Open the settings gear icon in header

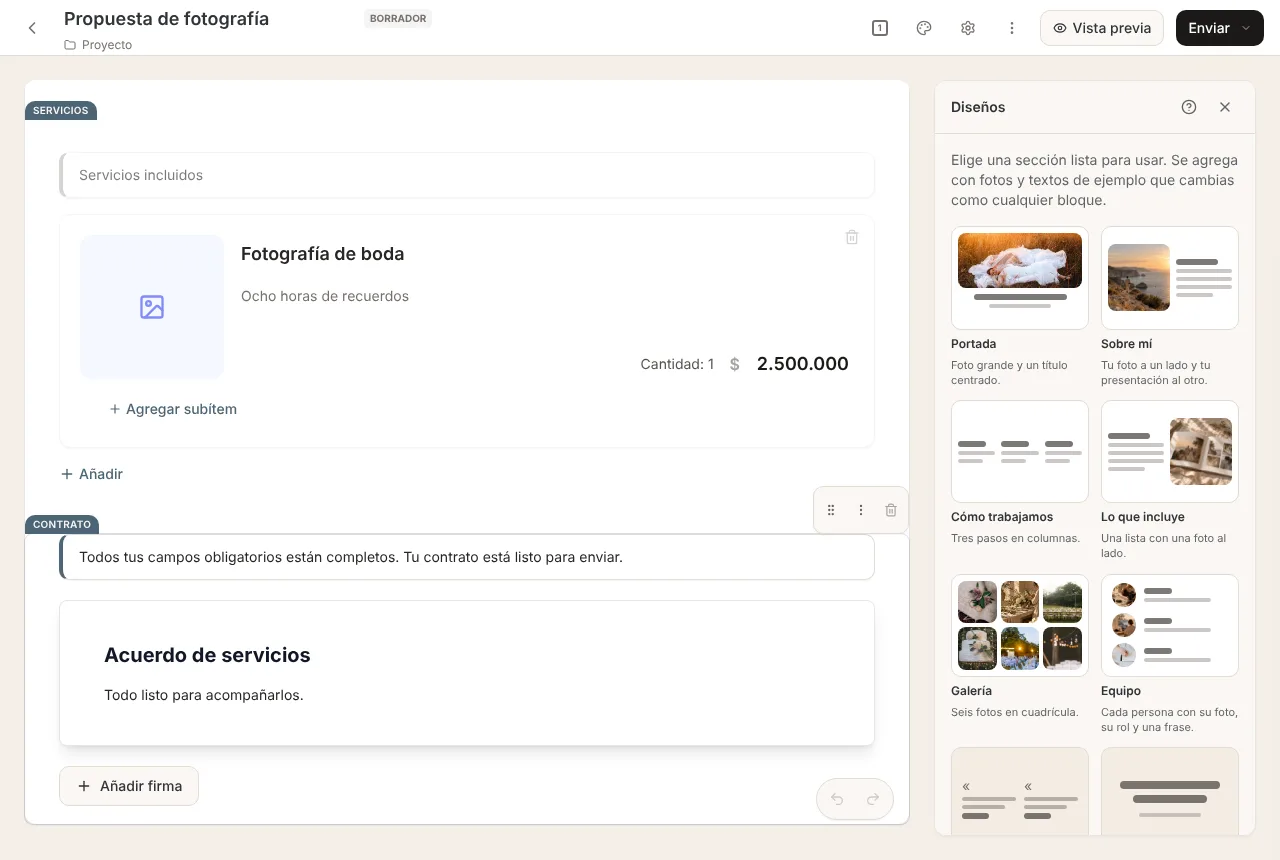[x=968, y=28]
